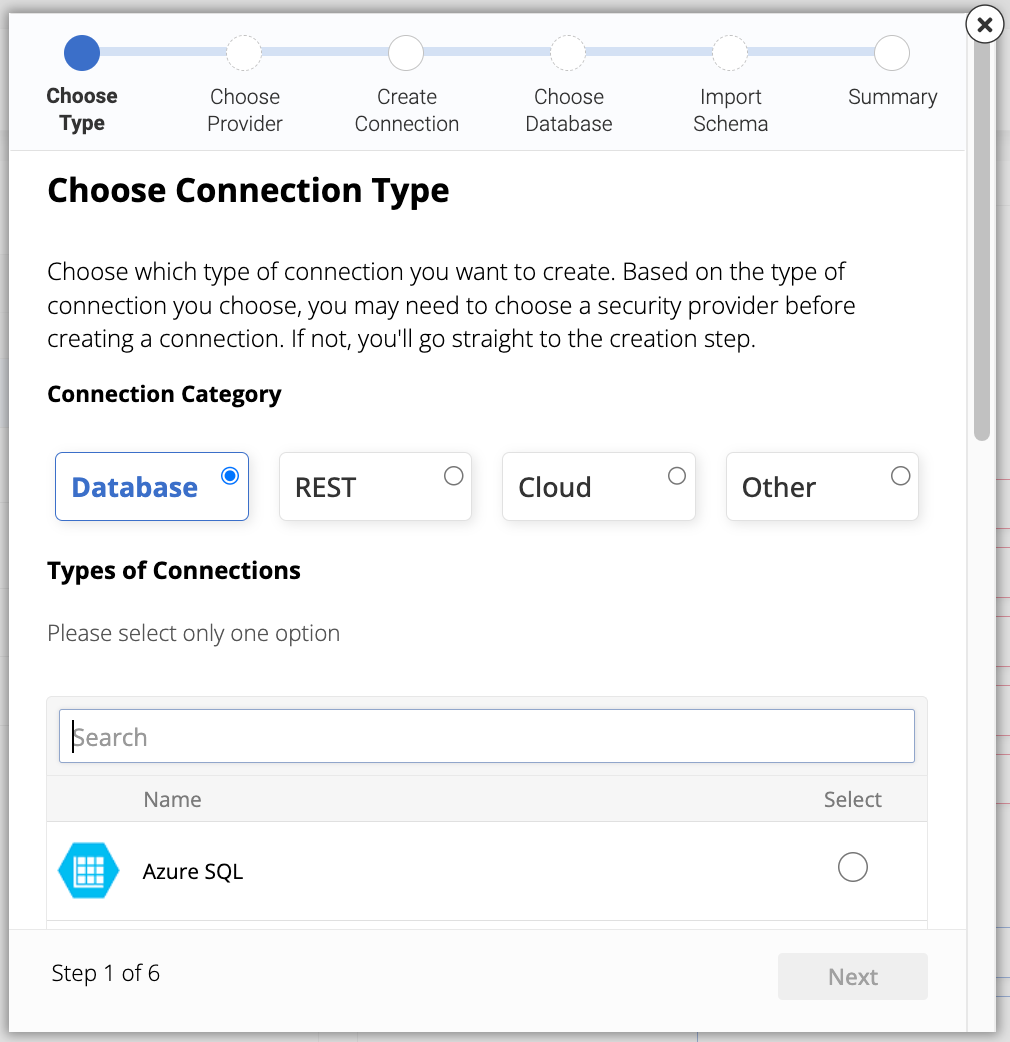Viewport: 1010px width, 1042px height.
Task: Select the Other connection category
Action: (821, 486)
